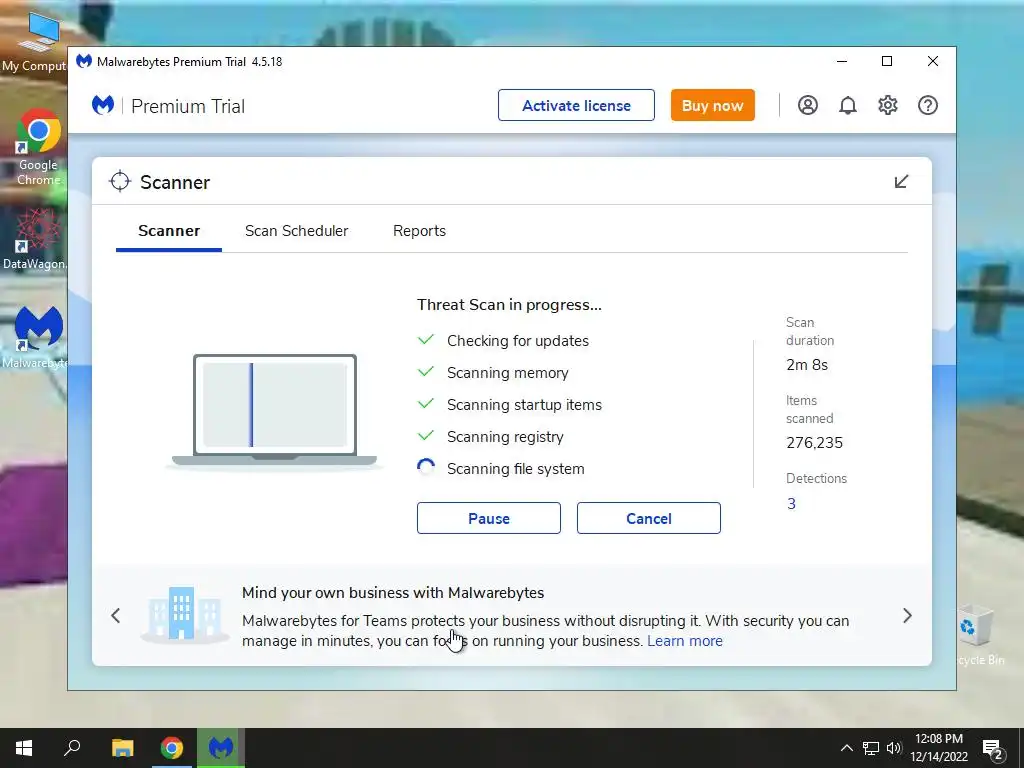The height and width of the screenshot is (768, 1024).
Task: Click the Scanner crosshair icon
Action: click(x=120, y=182)
